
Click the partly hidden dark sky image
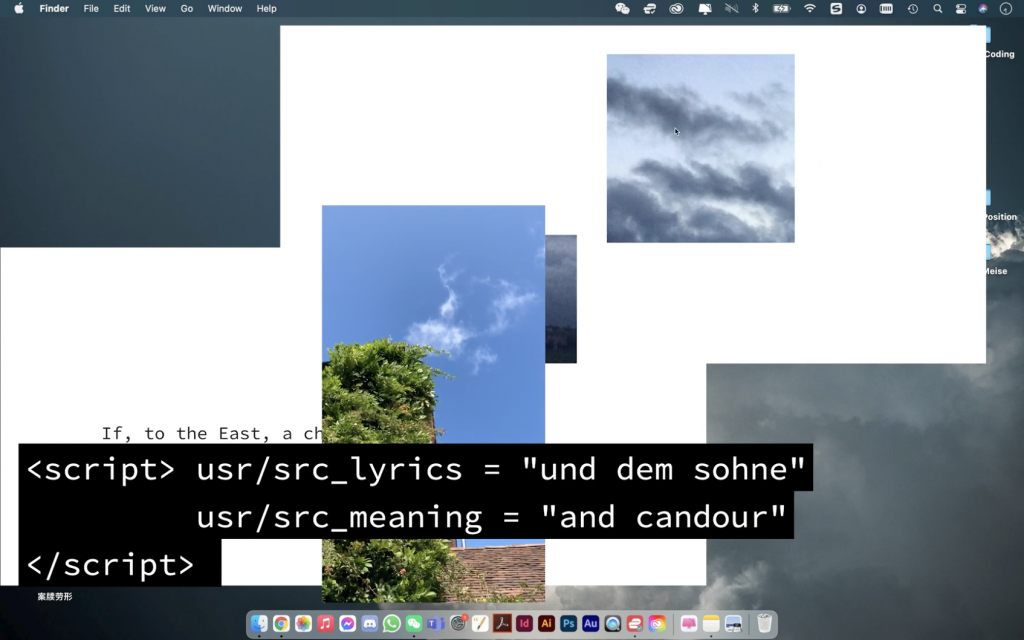561,298
